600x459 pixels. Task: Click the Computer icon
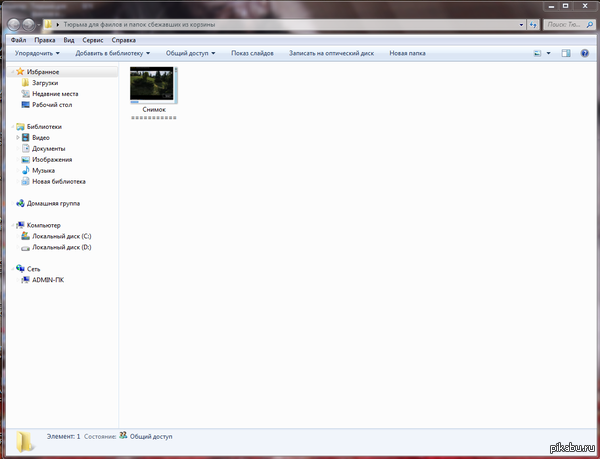(x=20, y=225)
